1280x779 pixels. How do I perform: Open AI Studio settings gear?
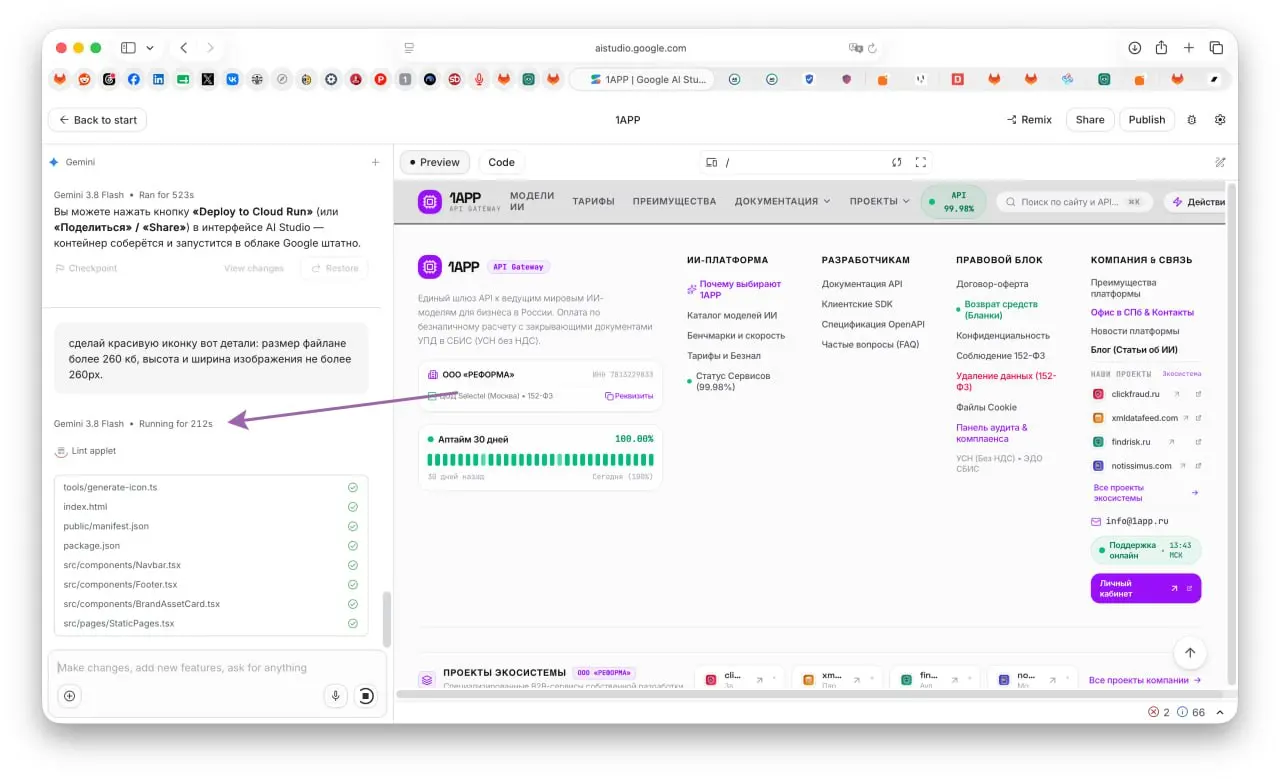(x=1220, y=120)
